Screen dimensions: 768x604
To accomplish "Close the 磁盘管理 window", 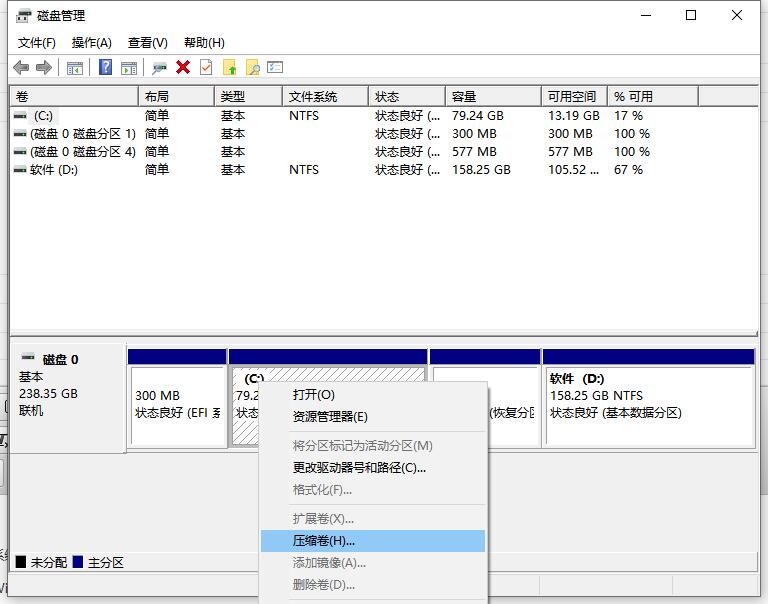I will click(737, 16).
